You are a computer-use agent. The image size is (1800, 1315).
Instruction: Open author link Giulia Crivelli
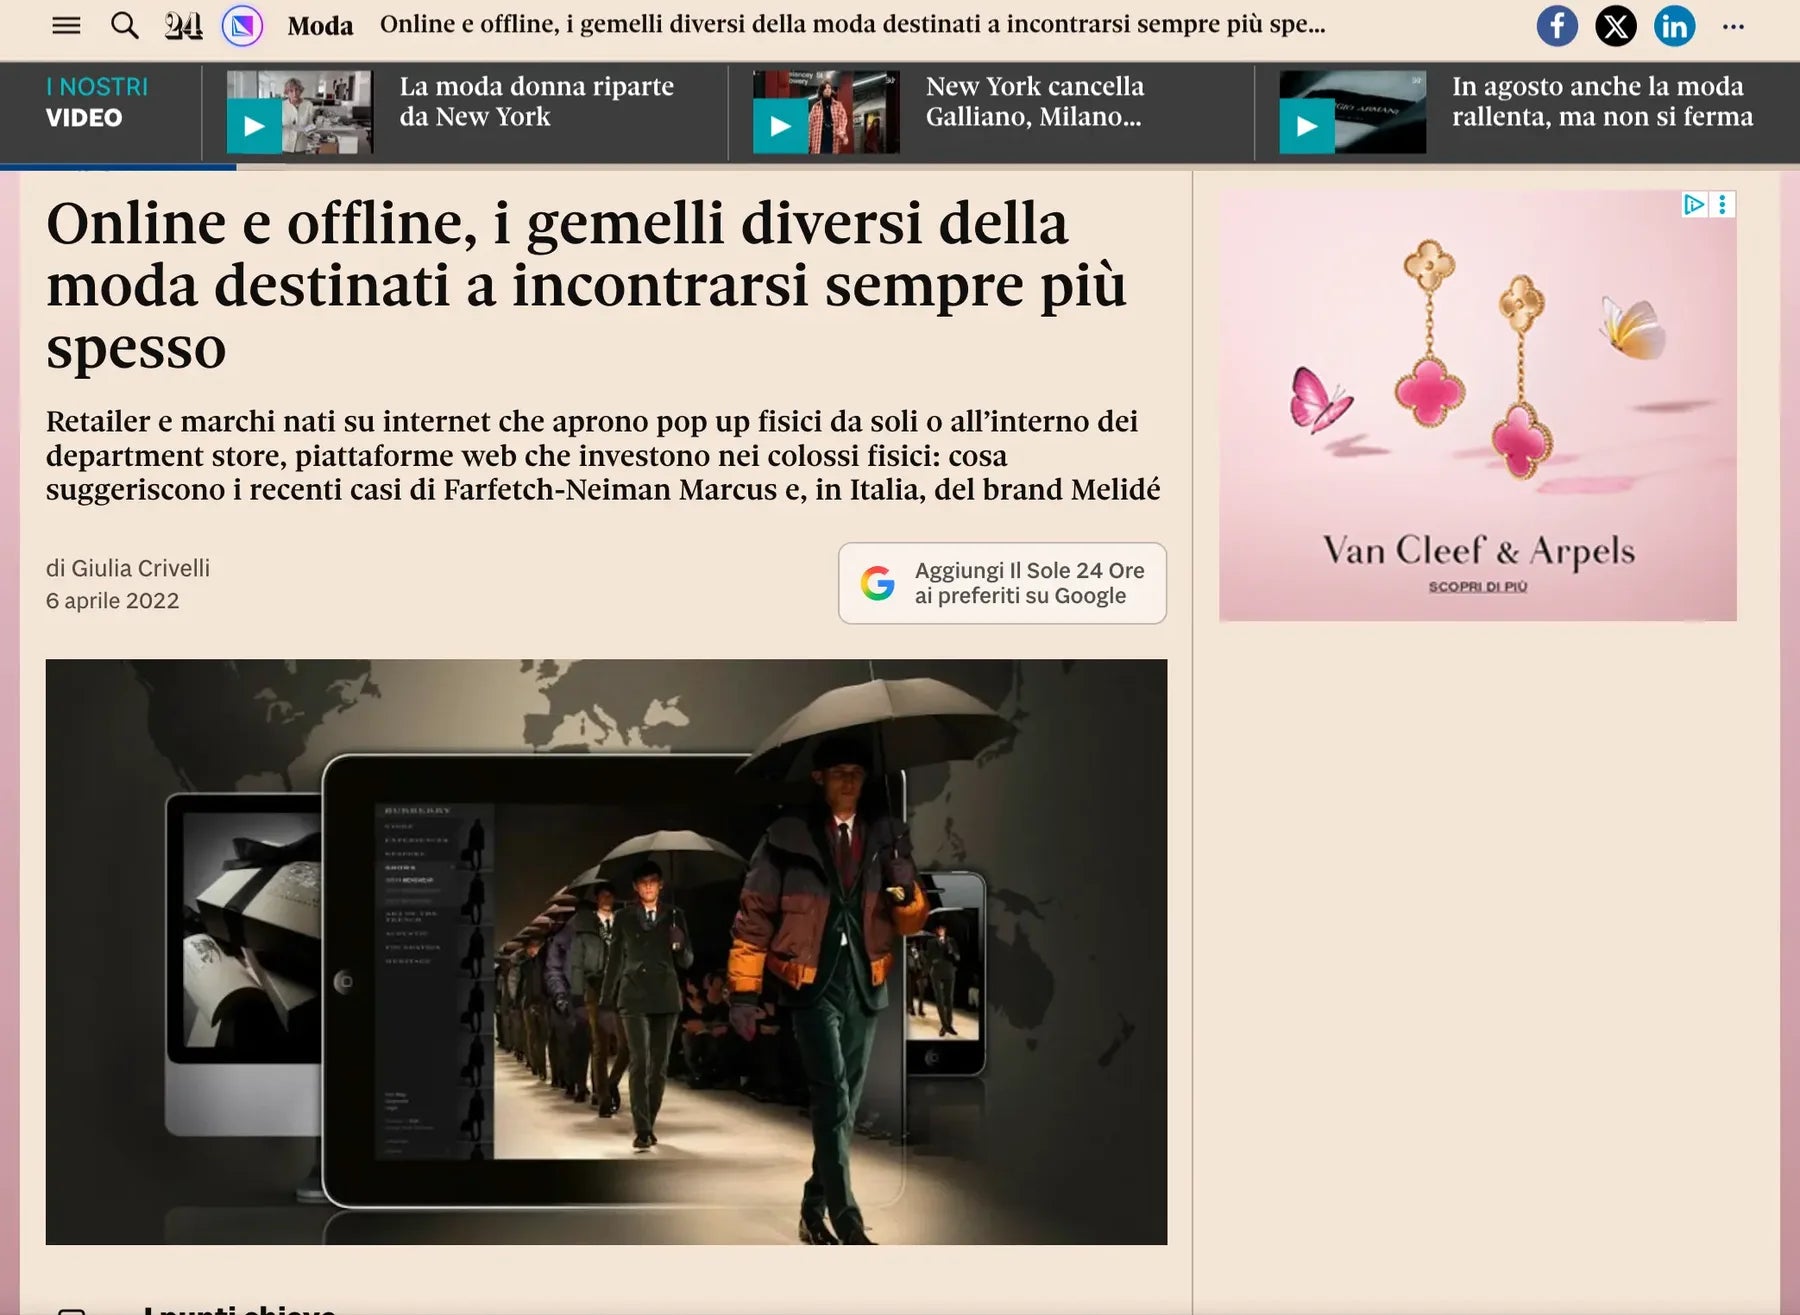[141, 568]
